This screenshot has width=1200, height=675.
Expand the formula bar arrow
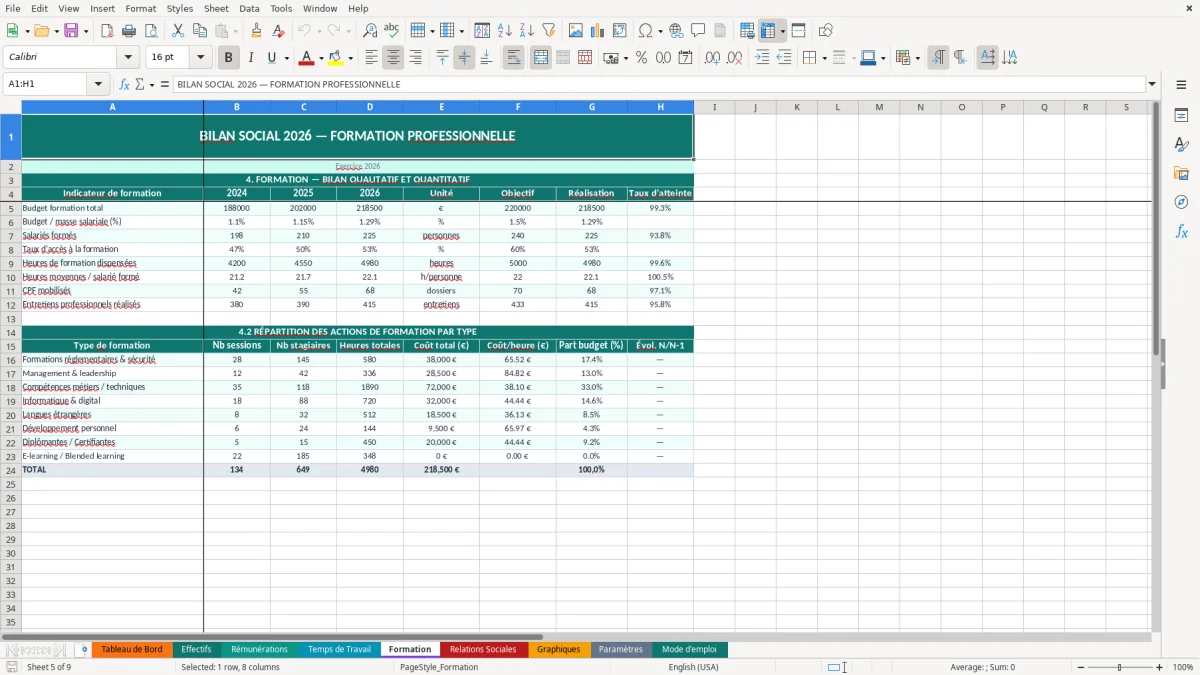click(x=1152, y=84)
